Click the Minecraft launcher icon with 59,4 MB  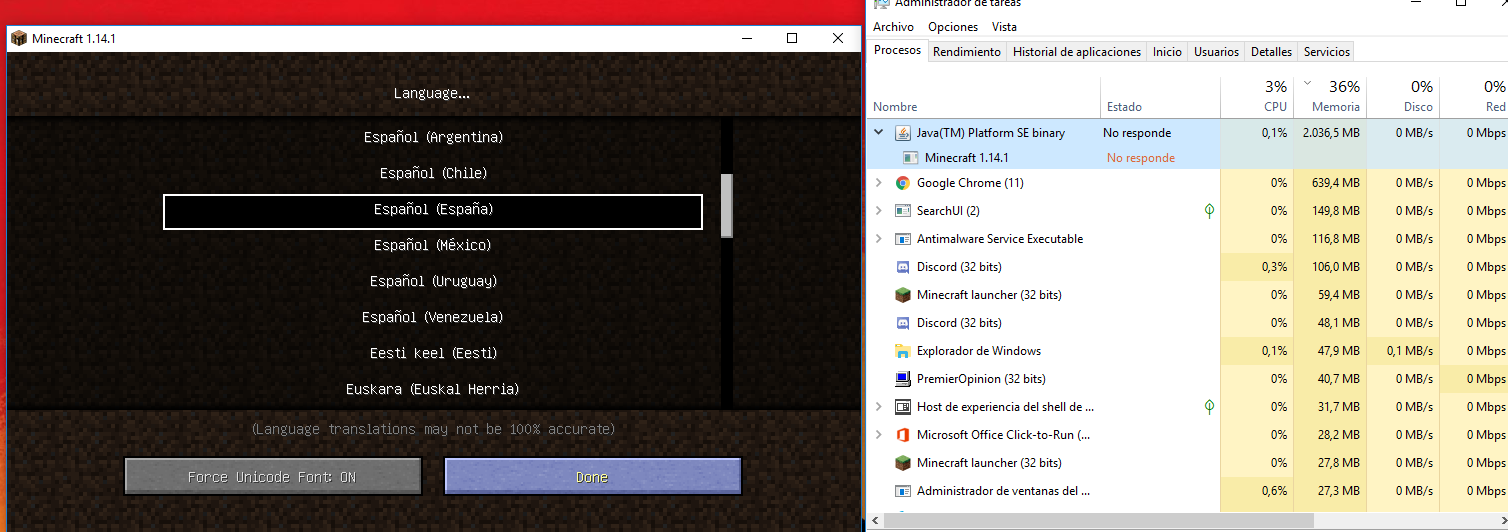point(902,295)
